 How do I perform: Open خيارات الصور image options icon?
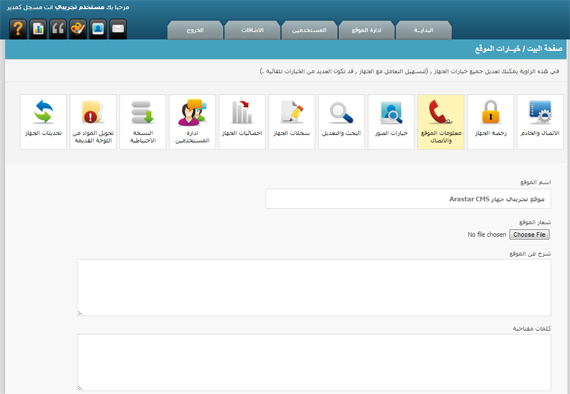point(391,122)
